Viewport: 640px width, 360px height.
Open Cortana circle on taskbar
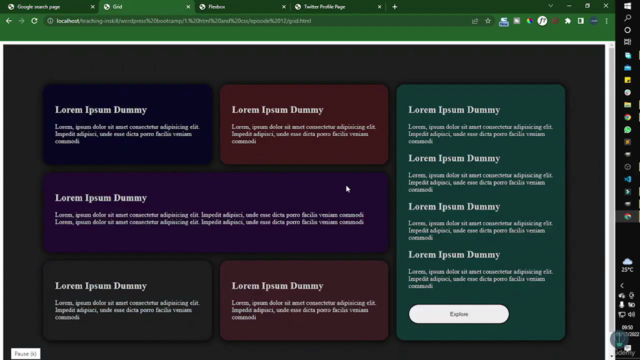tap(627, 30)
